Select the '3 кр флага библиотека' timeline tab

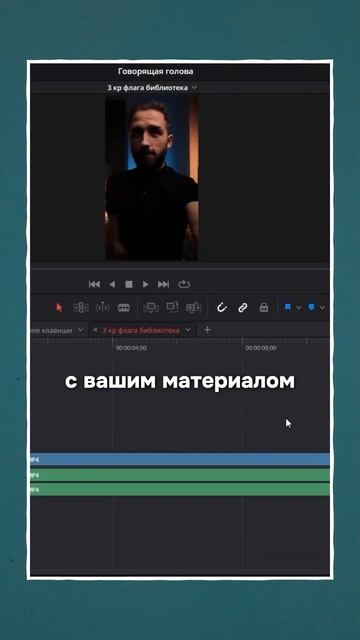click(141, 330)
